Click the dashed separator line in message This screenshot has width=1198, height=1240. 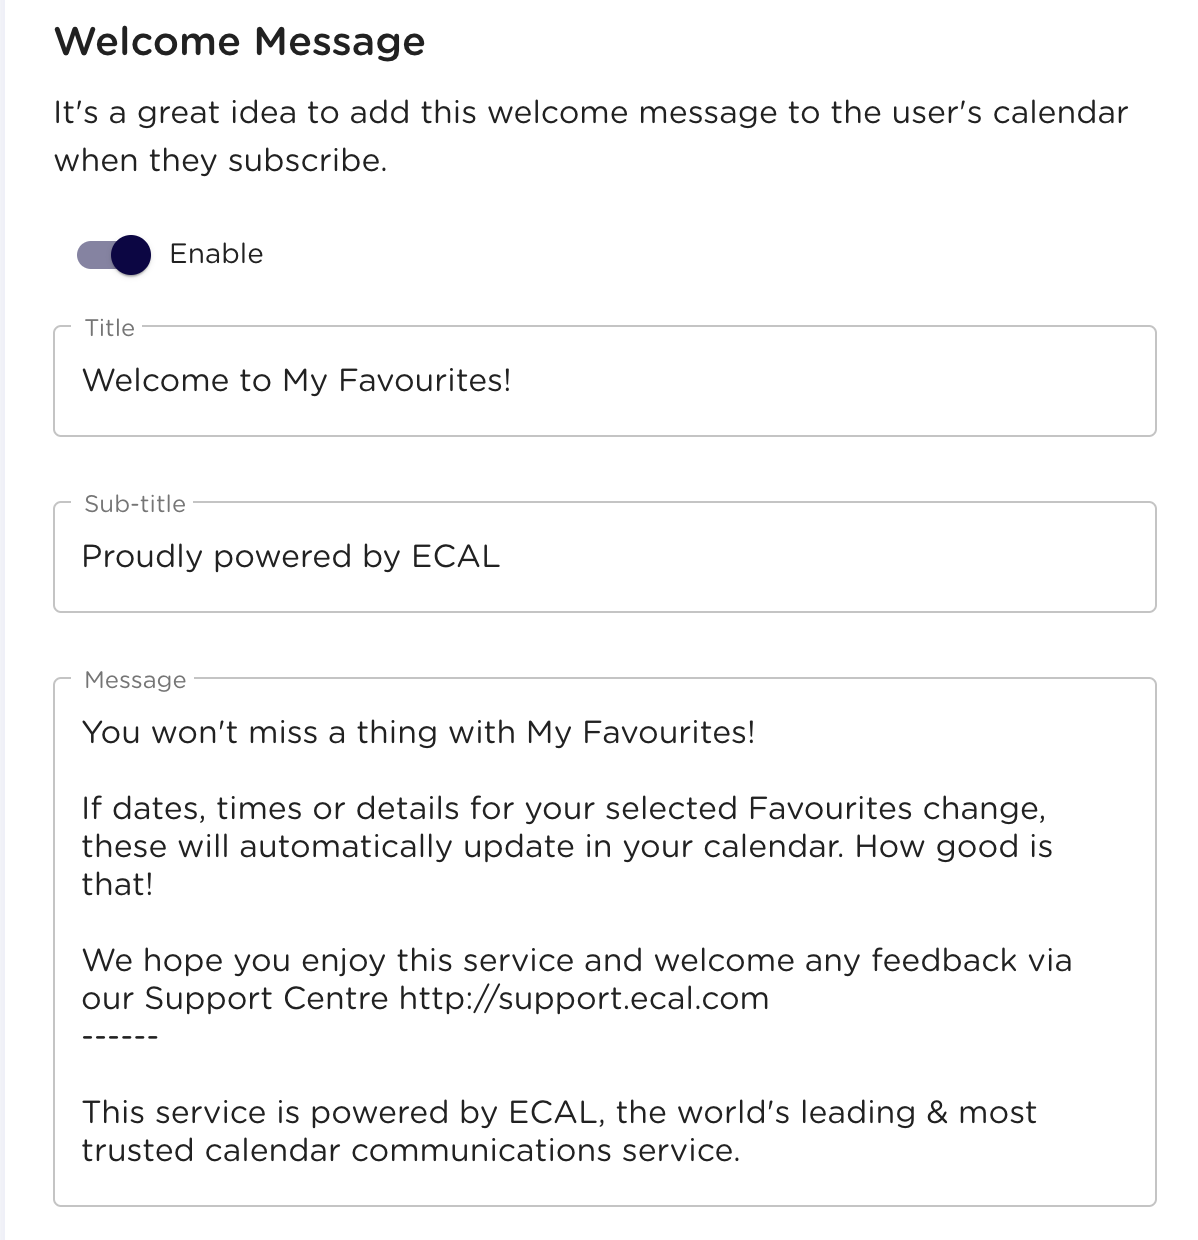[120, 1036]
